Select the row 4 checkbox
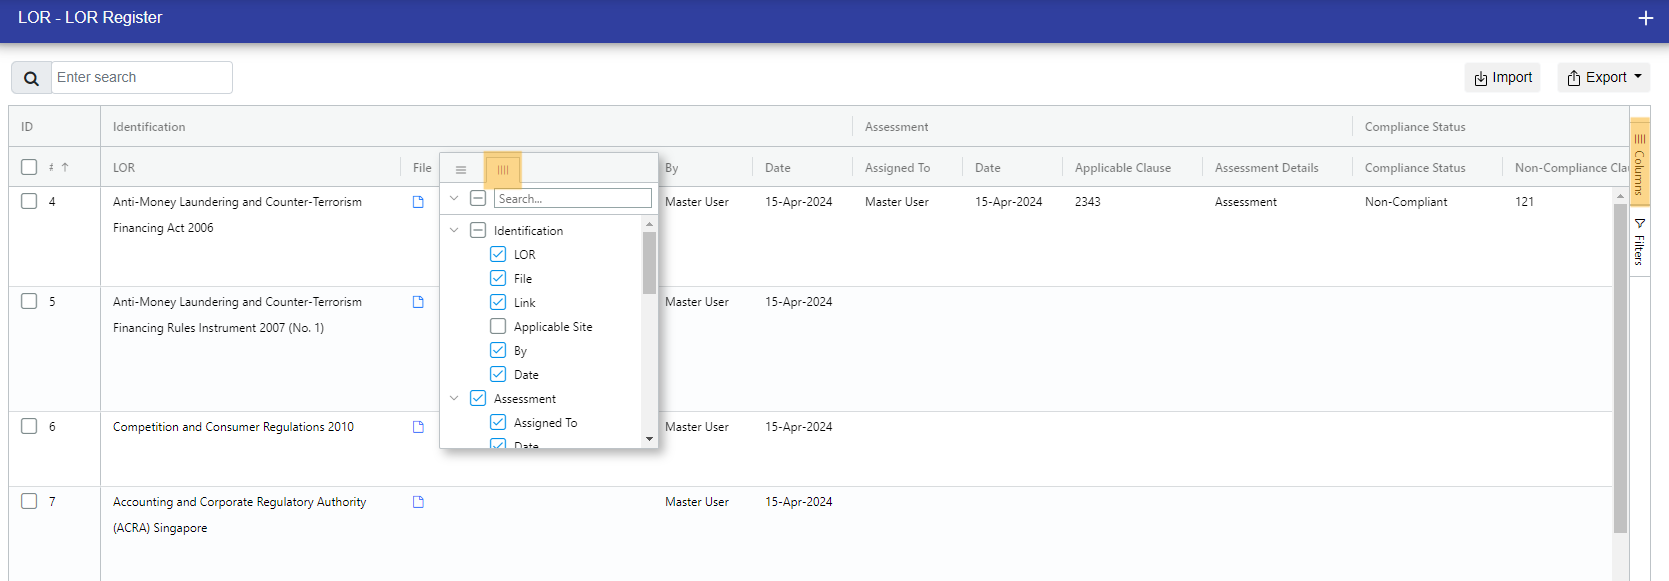The height and width of the screenshot is (581, 1669). coord(29,201)
